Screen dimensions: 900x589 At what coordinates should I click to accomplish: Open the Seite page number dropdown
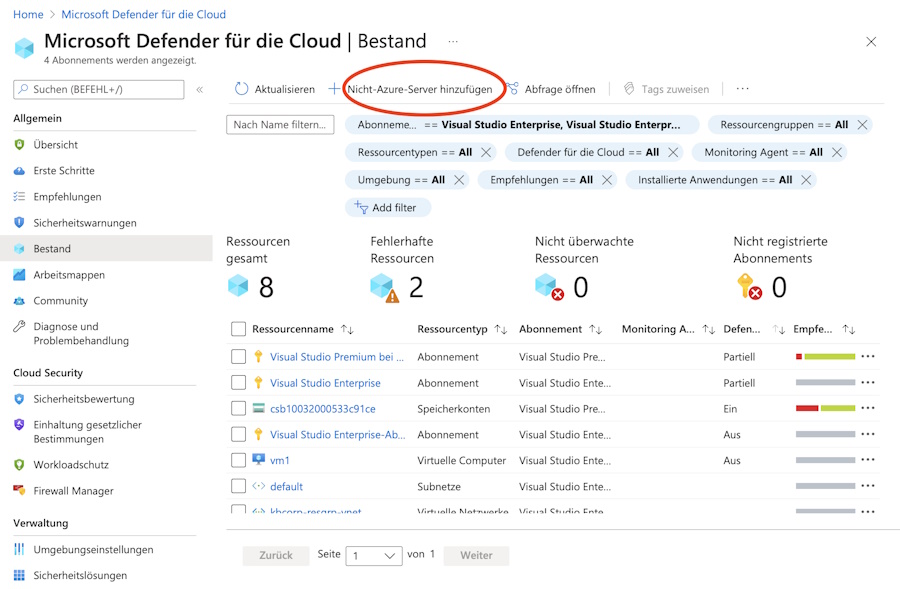point(374,555)
